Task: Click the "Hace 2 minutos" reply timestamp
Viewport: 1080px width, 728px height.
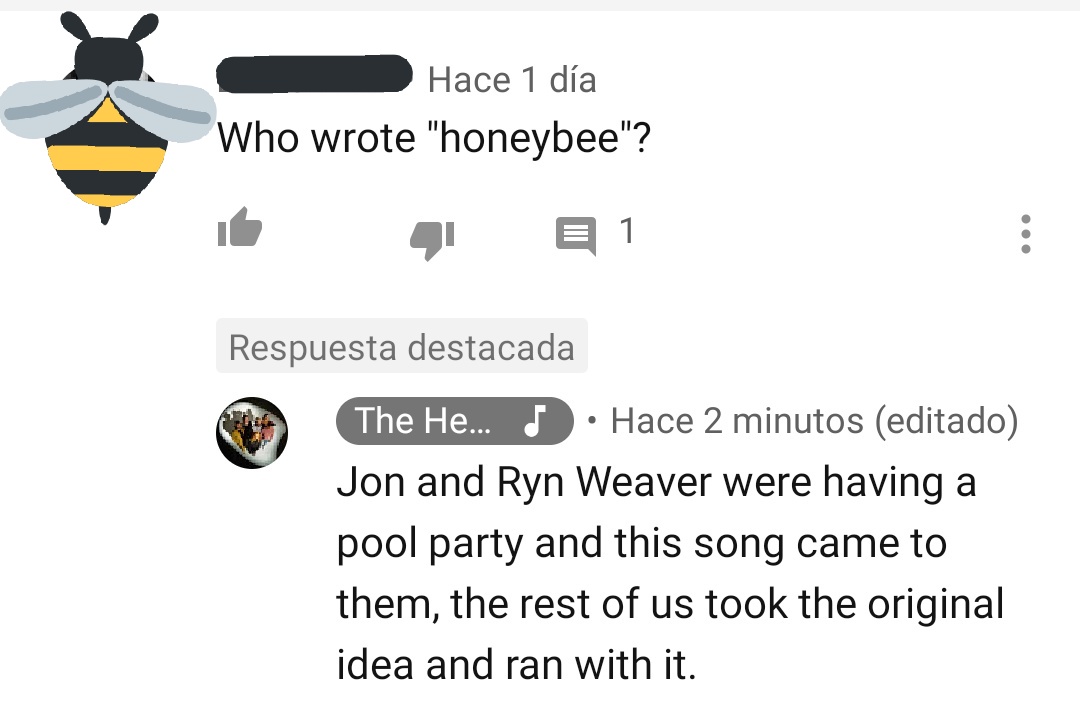Action: click(x=737, y=421)
